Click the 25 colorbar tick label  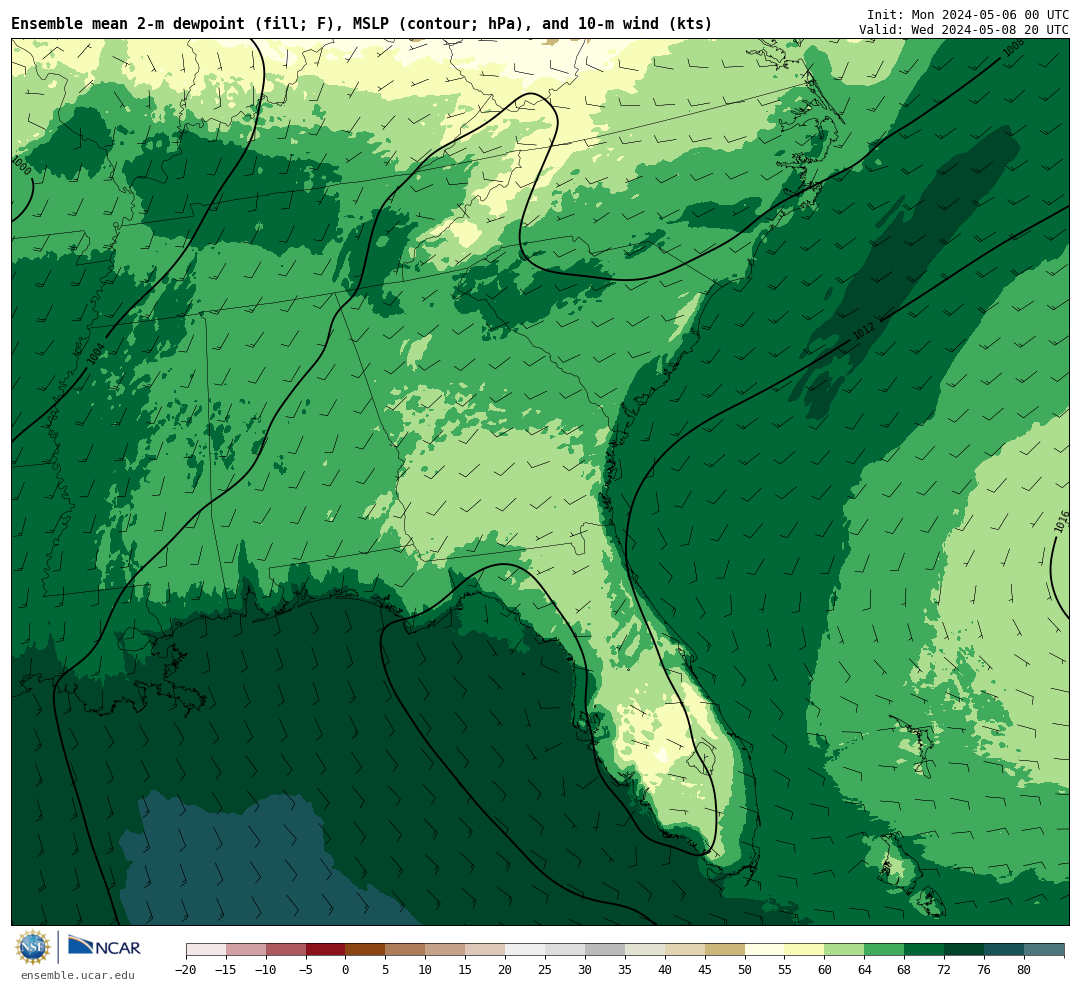click(545, 970)
